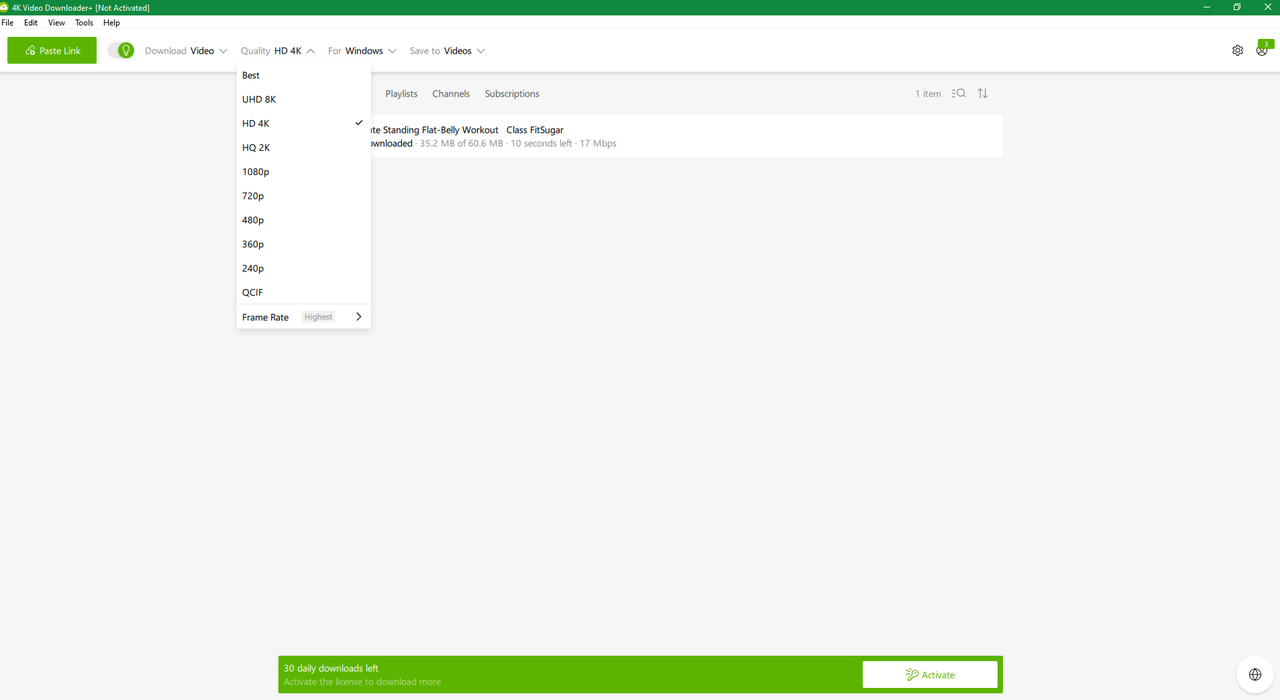Image resolution: width=1280 pixels, height=700 pixels.
Task: Select 1080p quality
Action: (304, 172)
